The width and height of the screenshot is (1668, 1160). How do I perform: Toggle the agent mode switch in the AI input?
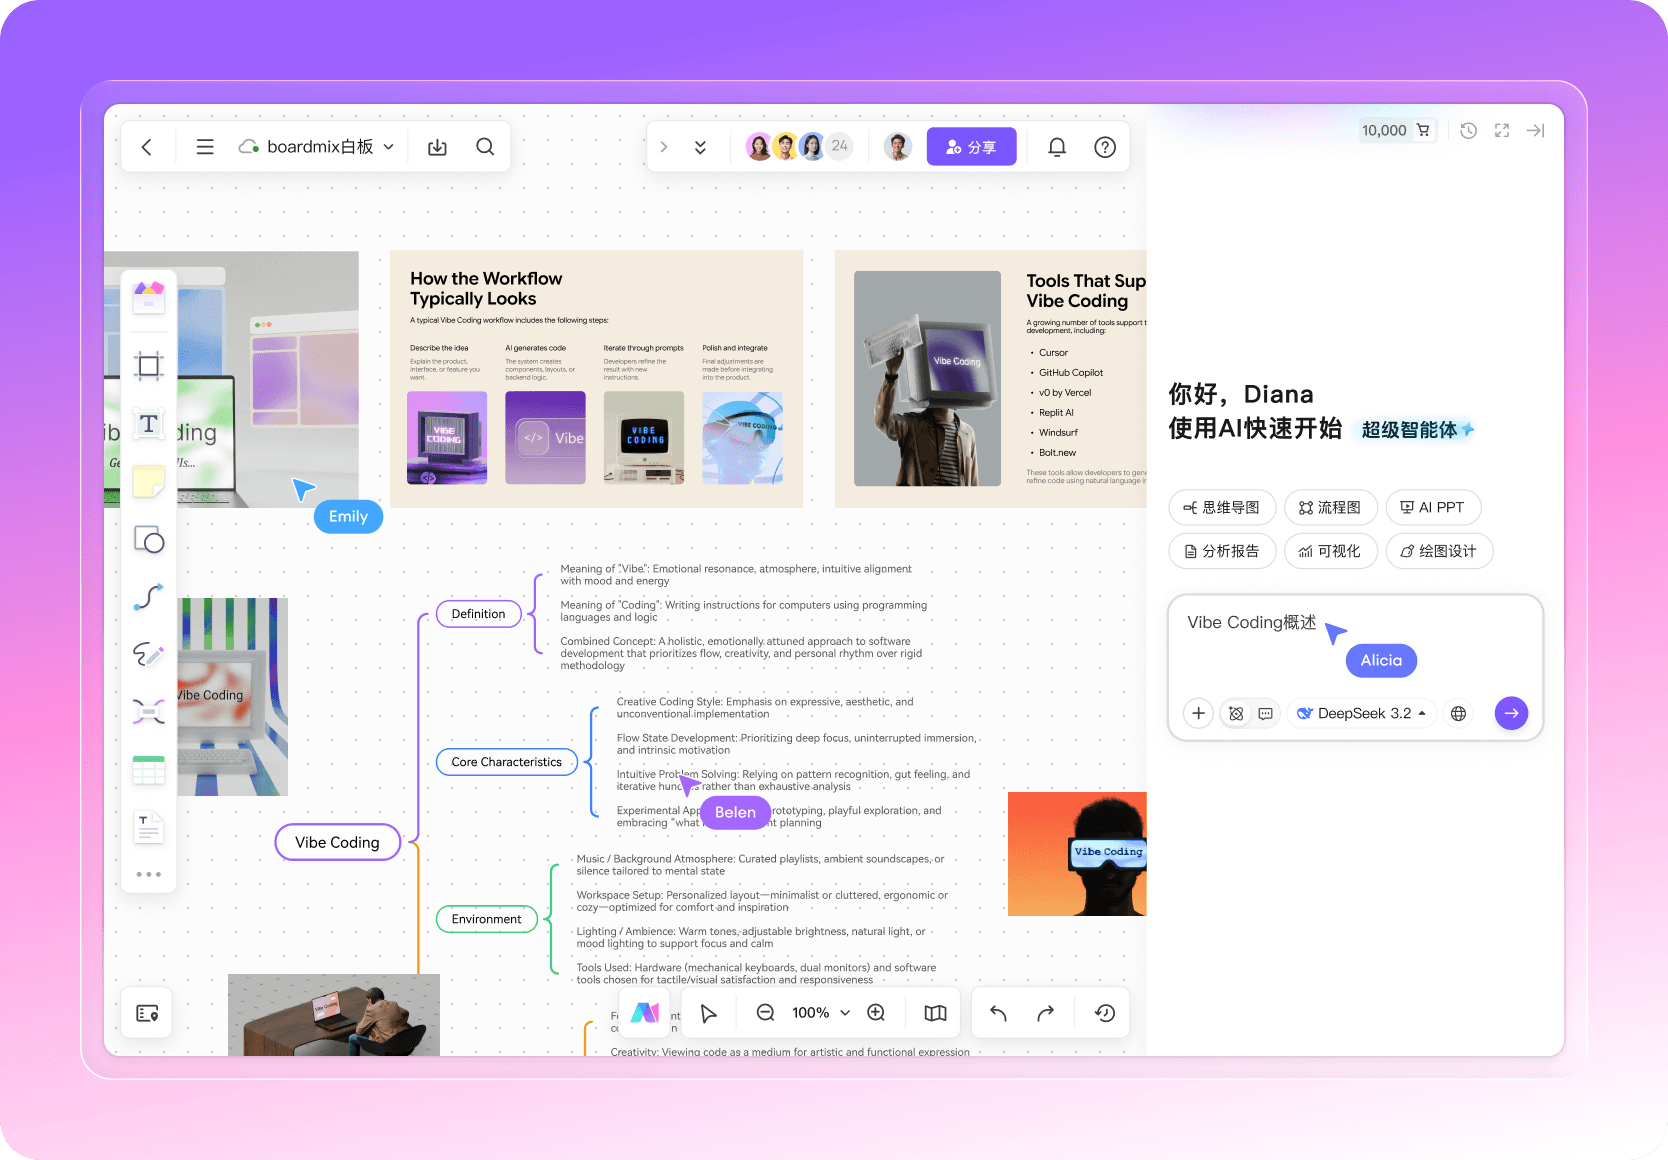1236,713
